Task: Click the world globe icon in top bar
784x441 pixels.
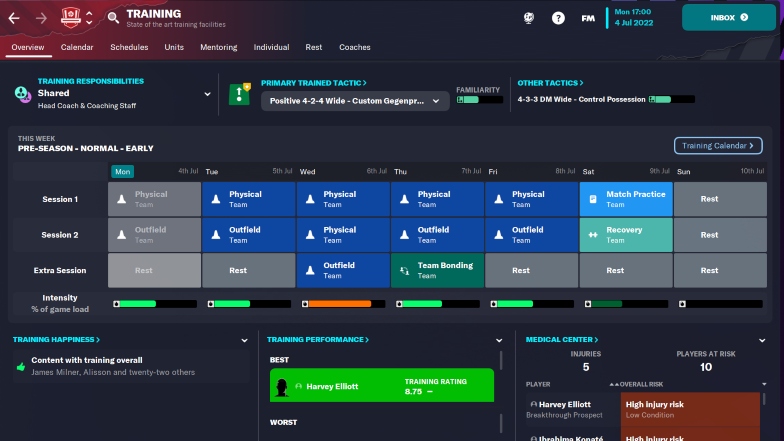Action: coord(528,18)
